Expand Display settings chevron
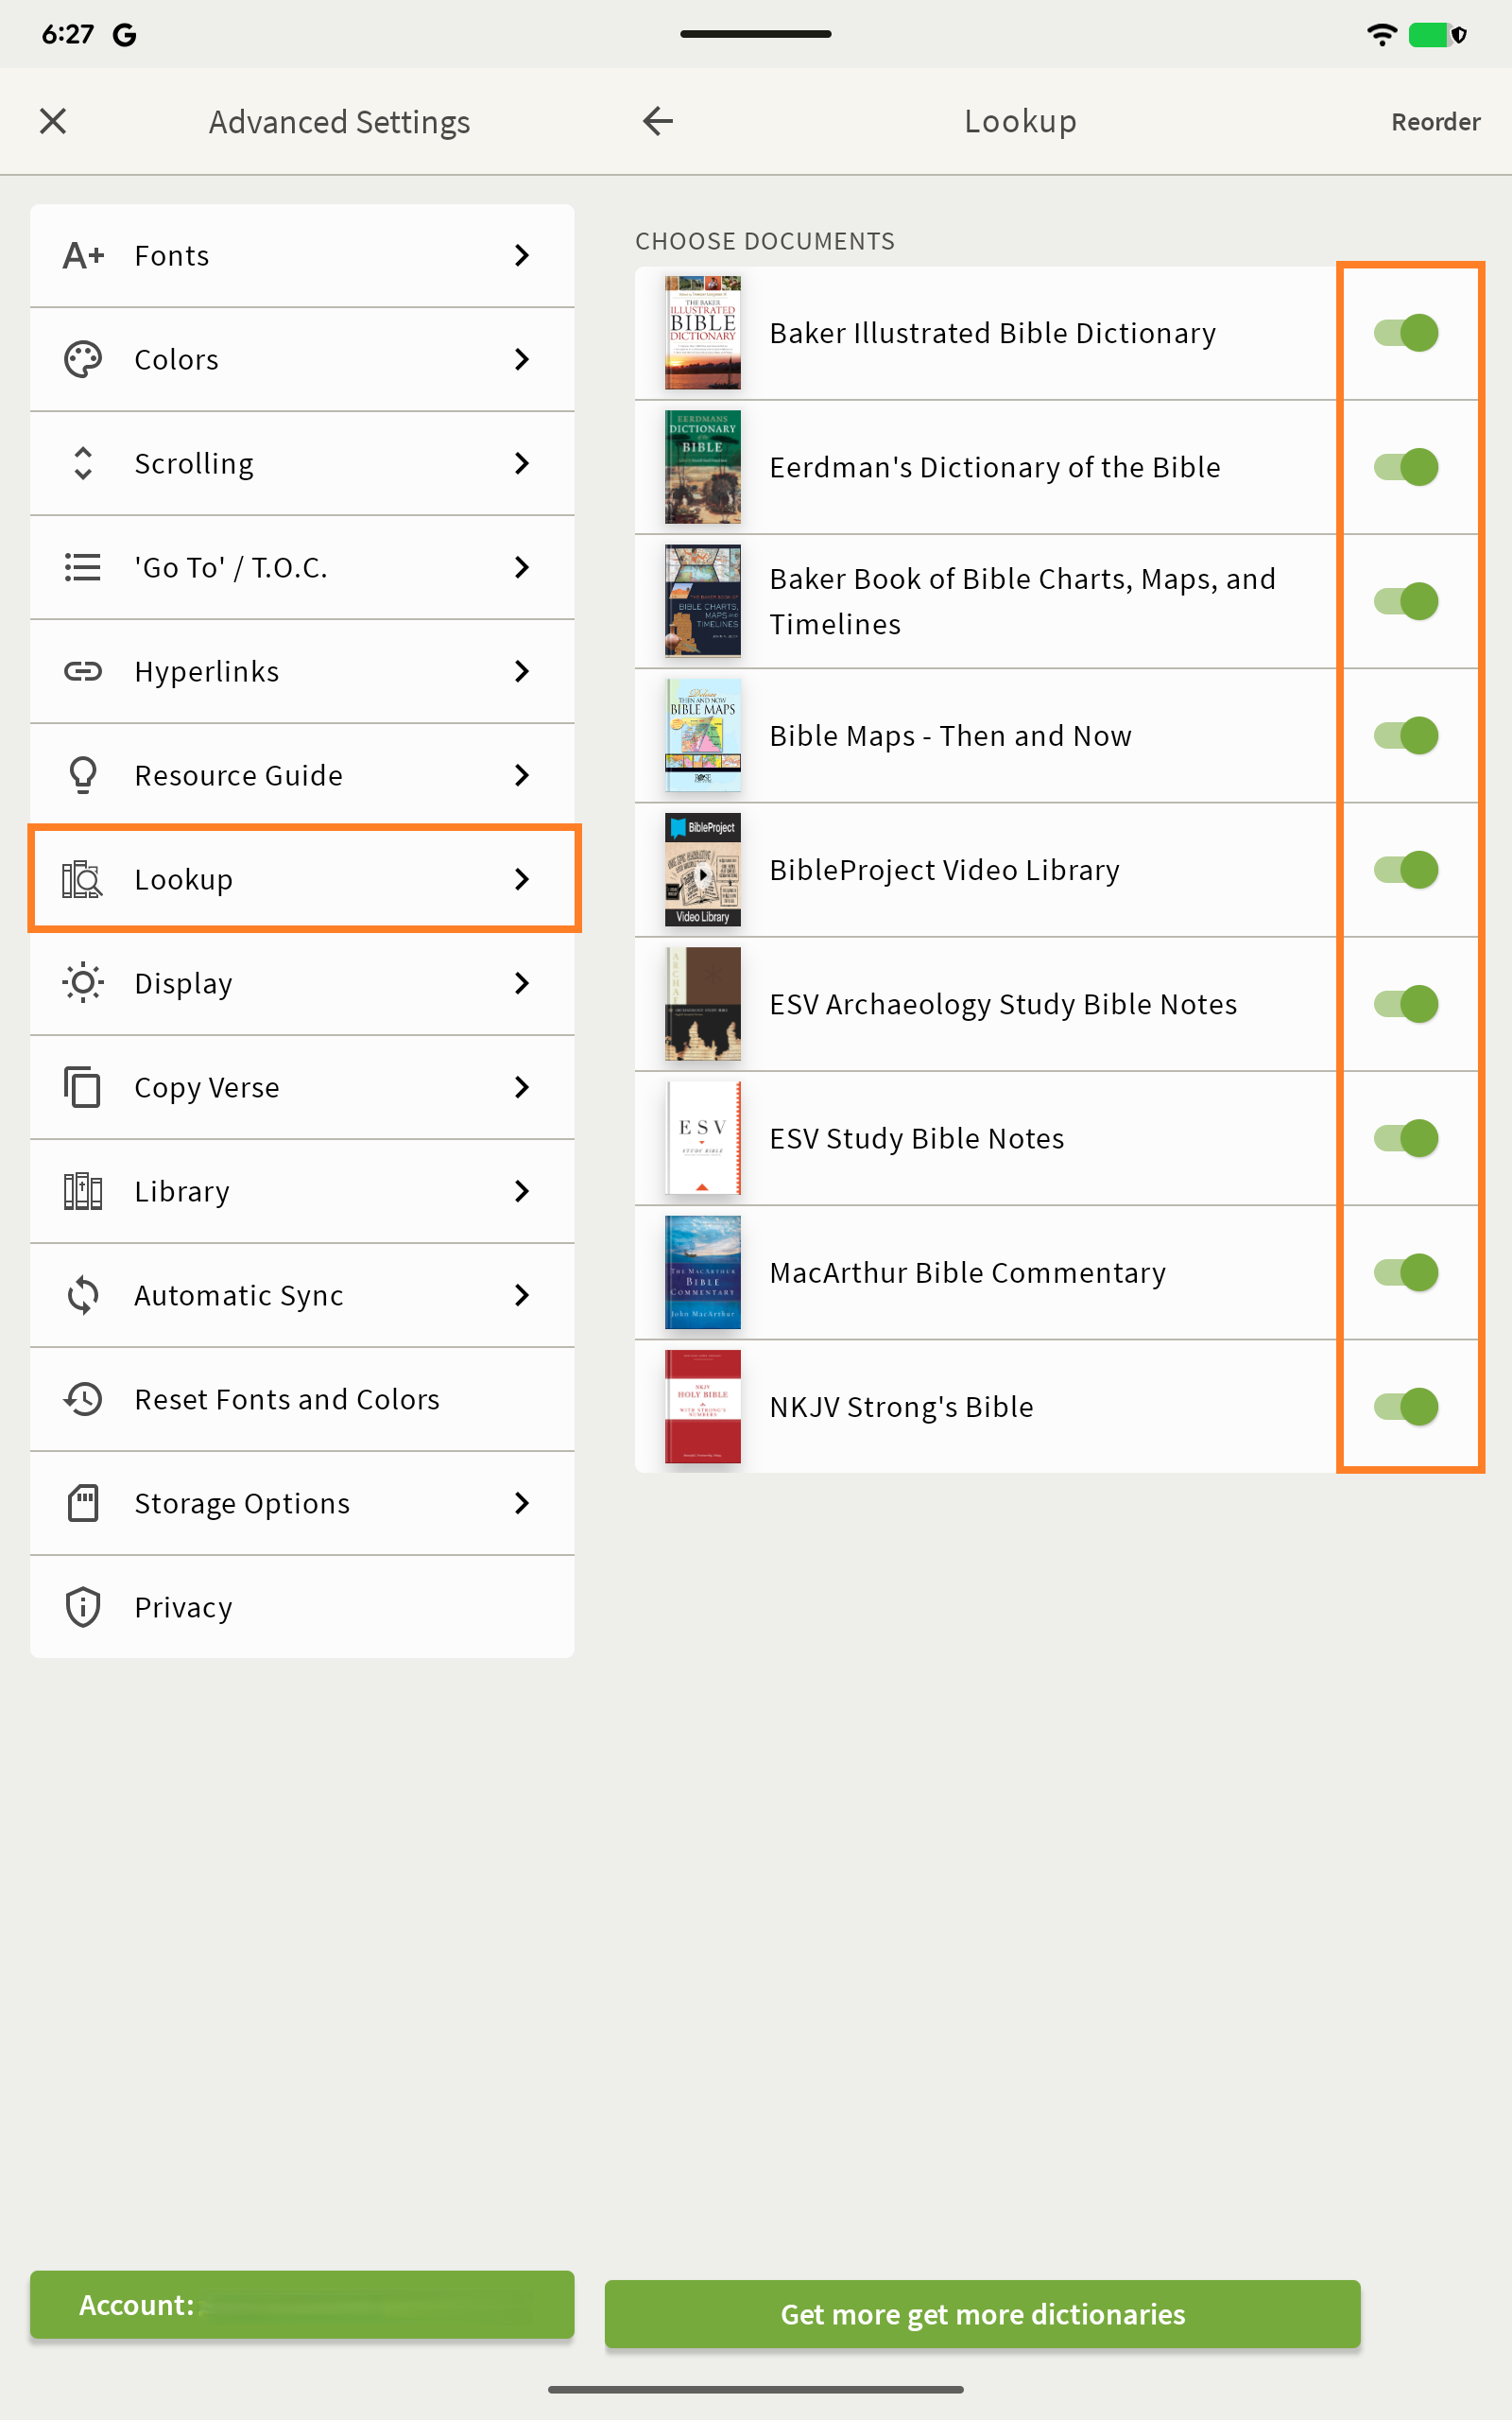The width and height of the screenshot is (1512, 2420). (x=522, y=984)
